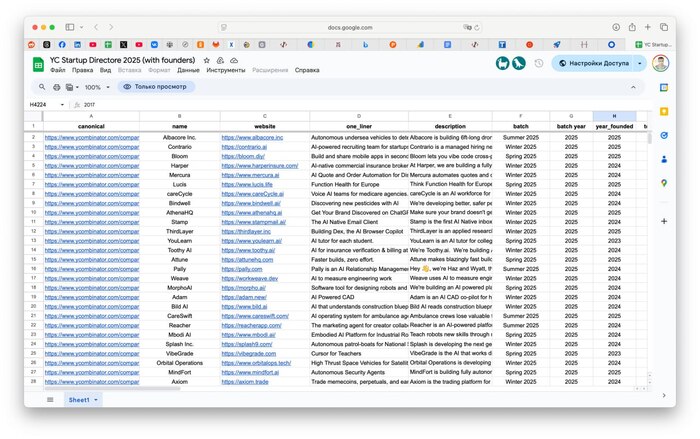
Task: Open the Данные menu
Action: [x=188, y=70]
